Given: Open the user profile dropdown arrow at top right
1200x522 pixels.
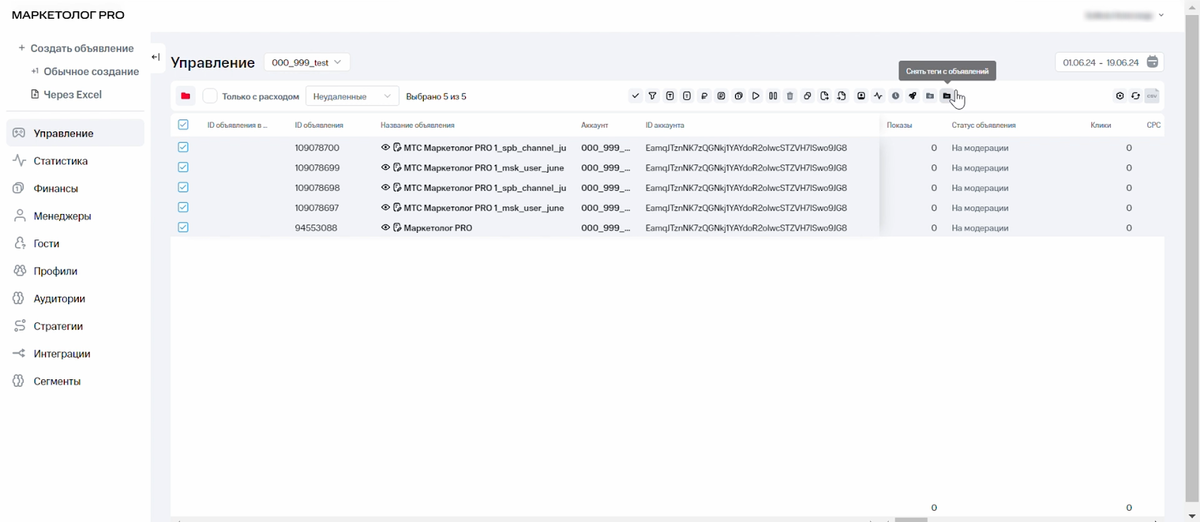Looking at the screenshot, I should [1161, 15].
